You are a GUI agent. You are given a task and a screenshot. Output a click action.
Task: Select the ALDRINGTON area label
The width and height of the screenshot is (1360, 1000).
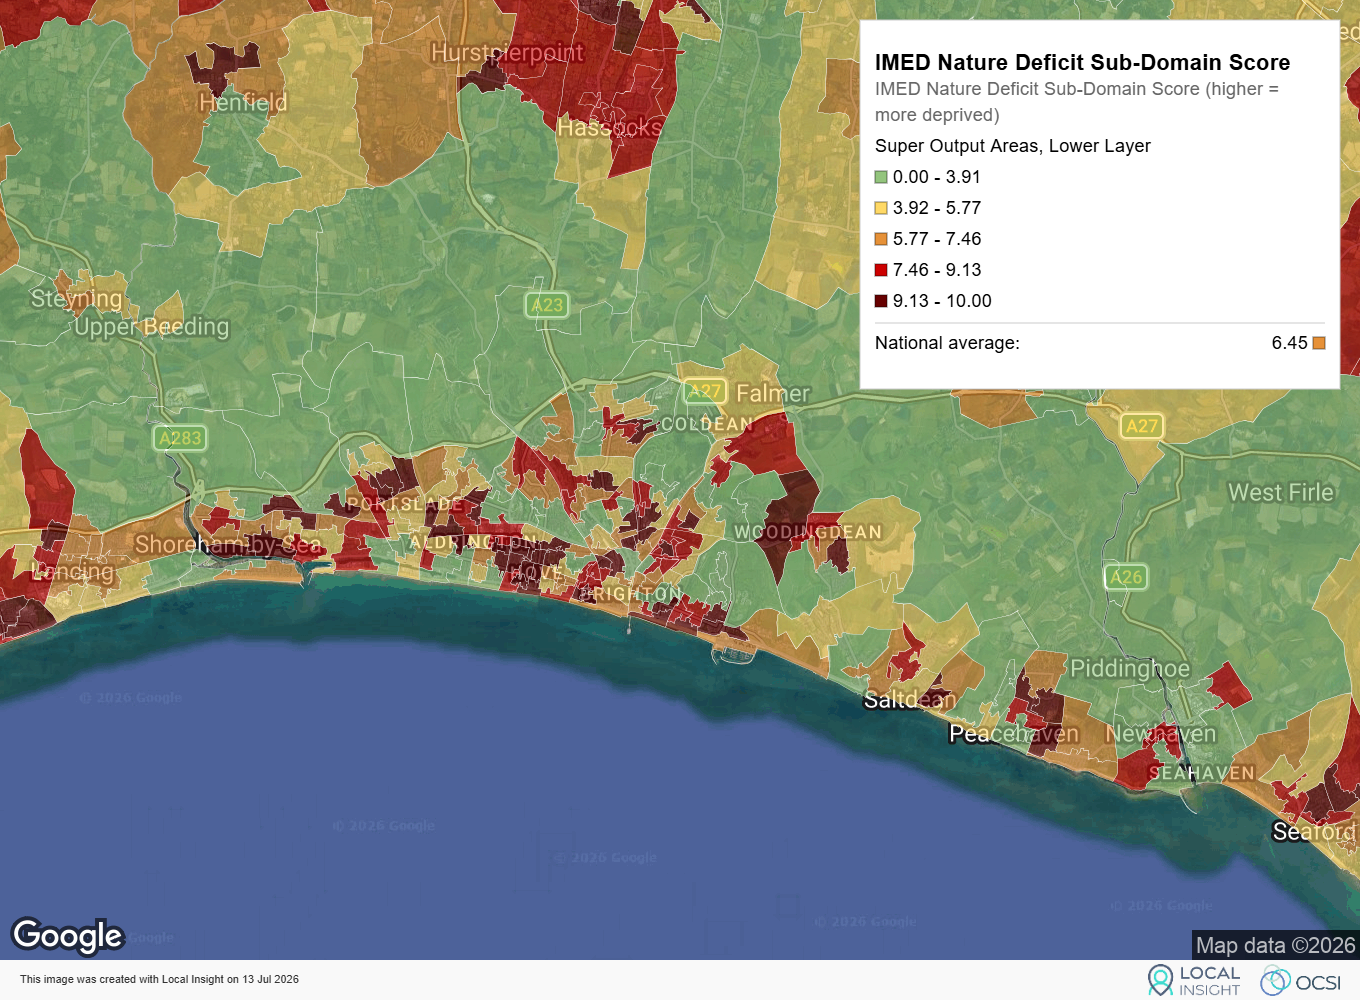click(x=473, y=542)
